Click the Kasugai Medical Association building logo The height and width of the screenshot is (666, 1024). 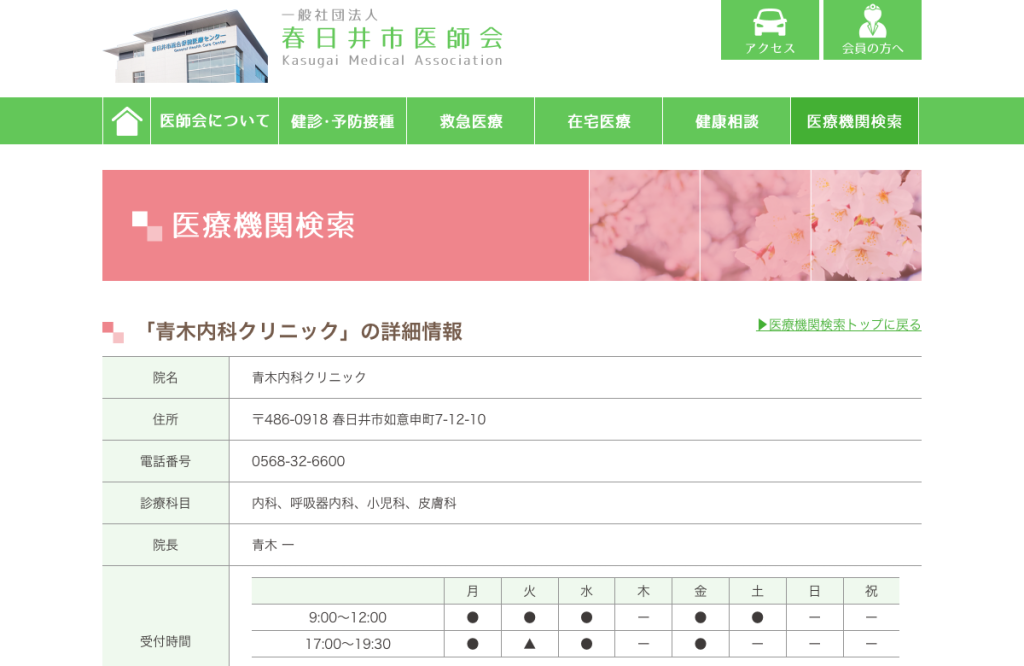185,46
